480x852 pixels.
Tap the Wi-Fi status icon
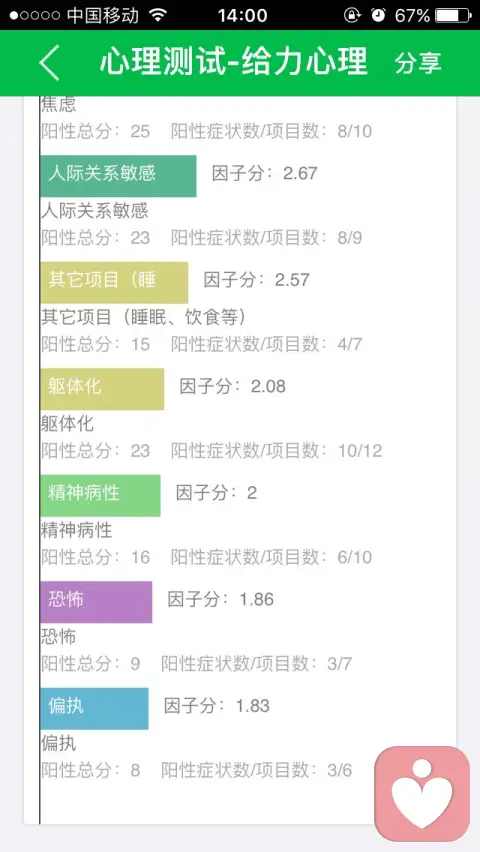(158, 15)
